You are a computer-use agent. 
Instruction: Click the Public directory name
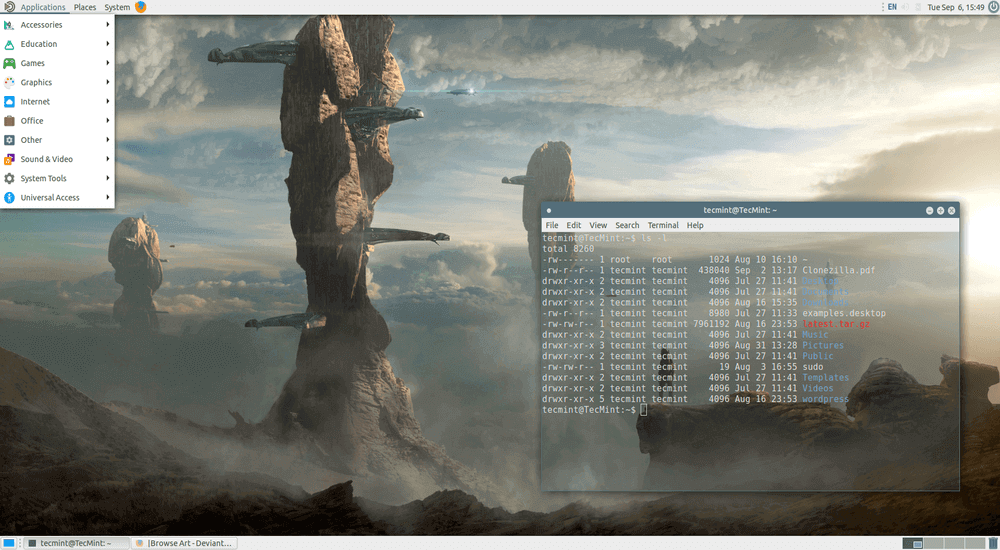818,356
